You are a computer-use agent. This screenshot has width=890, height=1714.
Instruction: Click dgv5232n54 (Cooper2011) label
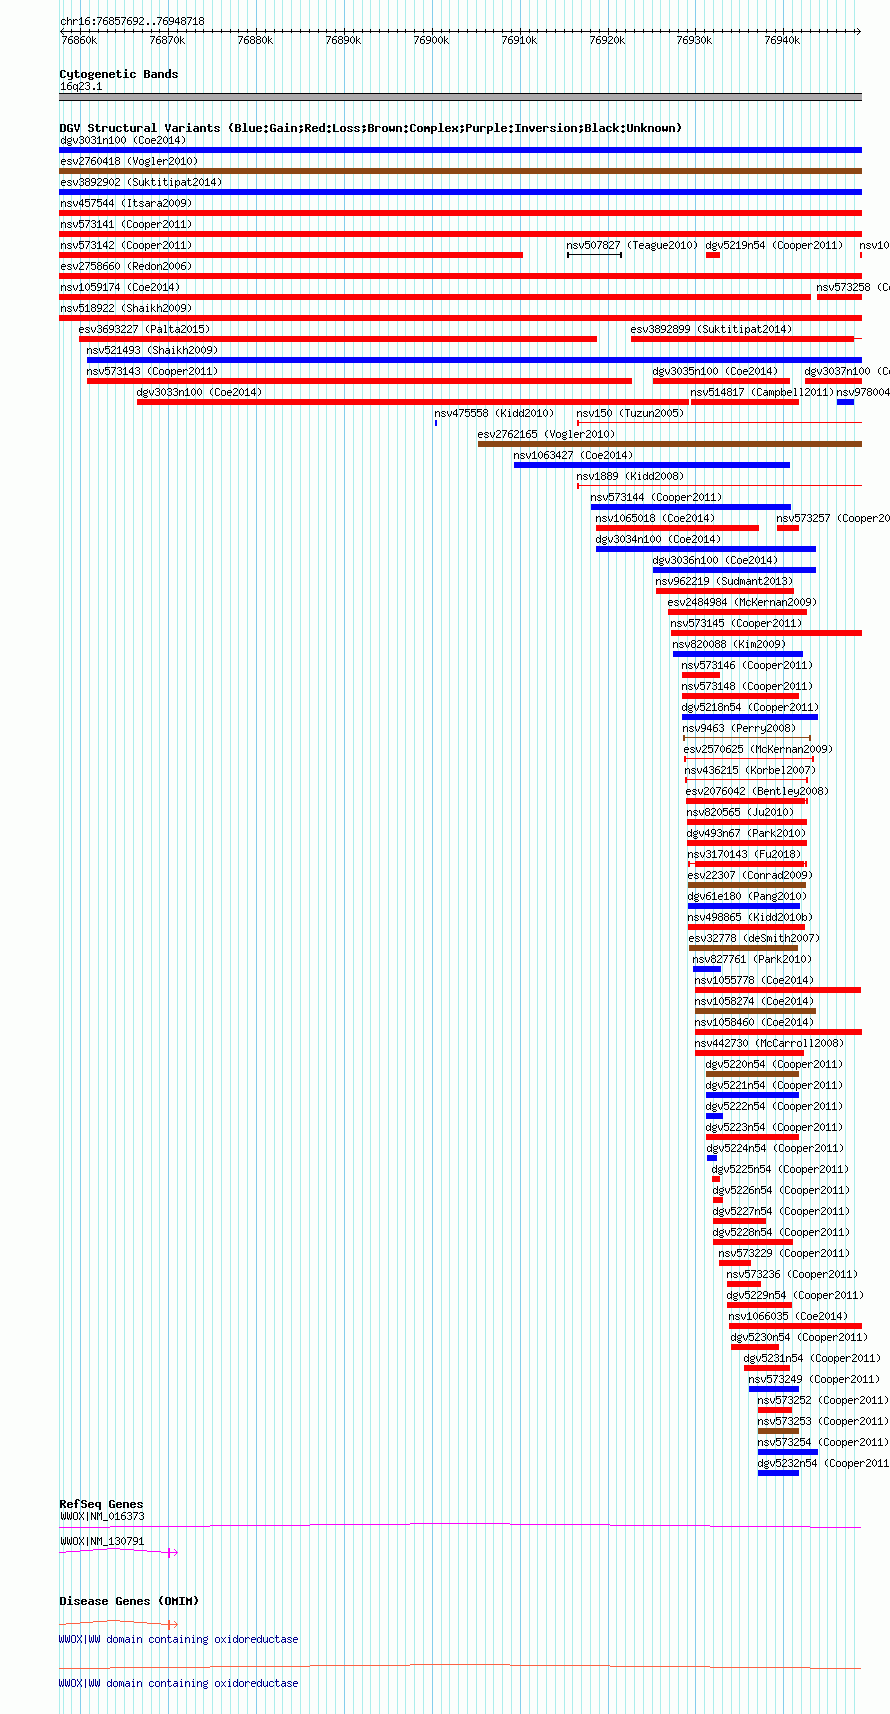[823, 1463]
